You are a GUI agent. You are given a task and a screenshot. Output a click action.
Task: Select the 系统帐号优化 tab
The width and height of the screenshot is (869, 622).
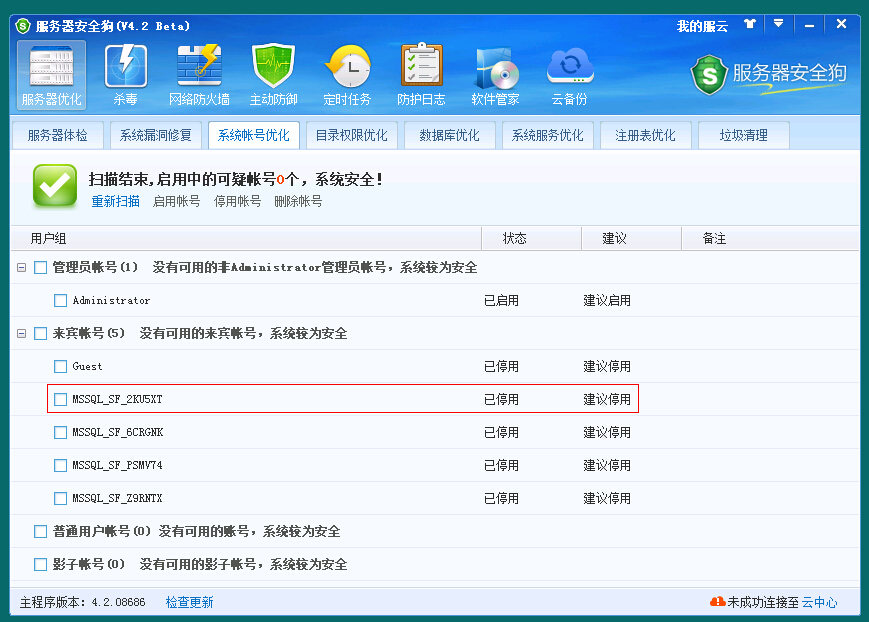254,135
